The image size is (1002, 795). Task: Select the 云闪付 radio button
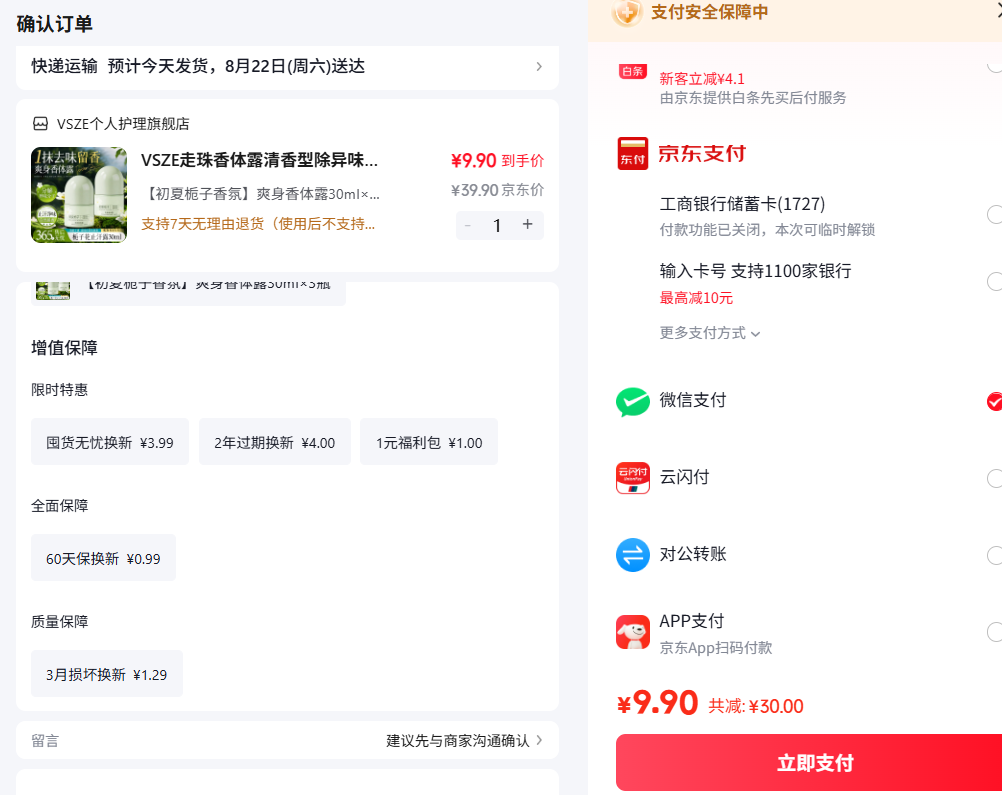[994, 478]
